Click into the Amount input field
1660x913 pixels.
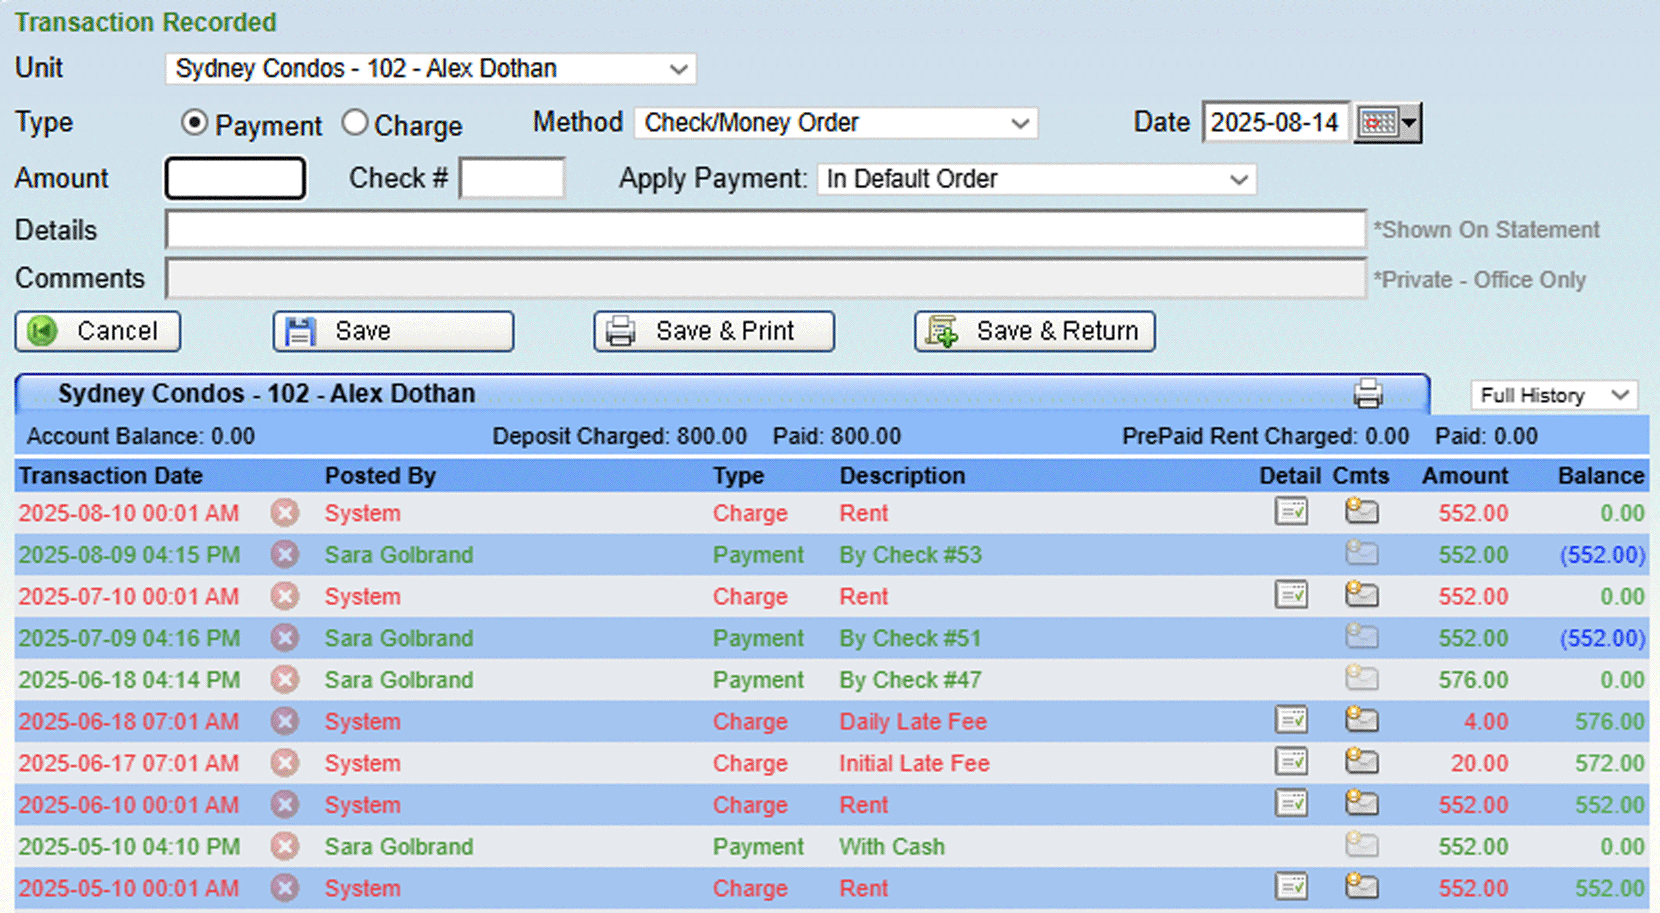[235, 178]
